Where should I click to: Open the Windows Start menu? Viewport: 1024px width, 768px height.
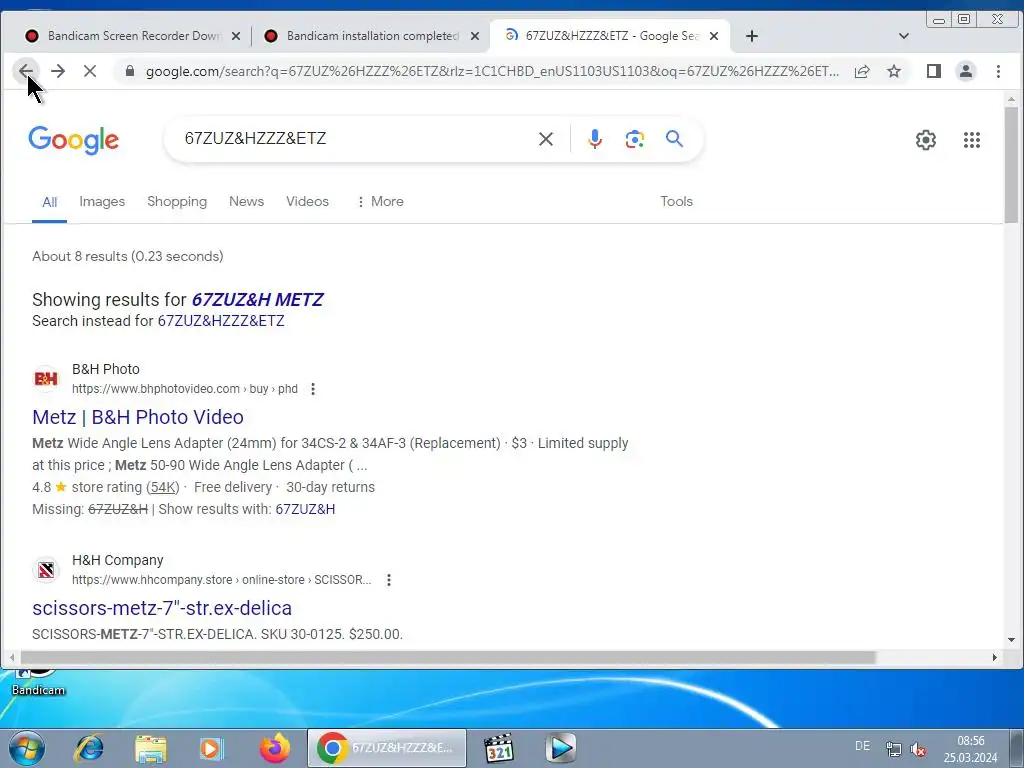click(x=27, y=748)
